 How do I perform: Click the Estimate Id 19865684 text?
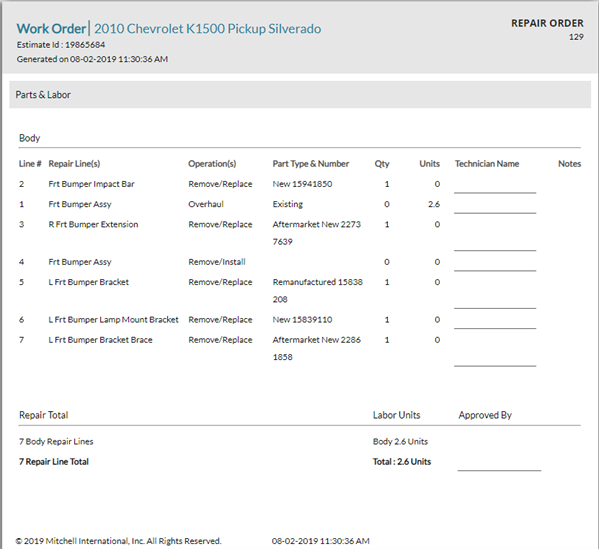pyautogui.click(x=61, y=45)
